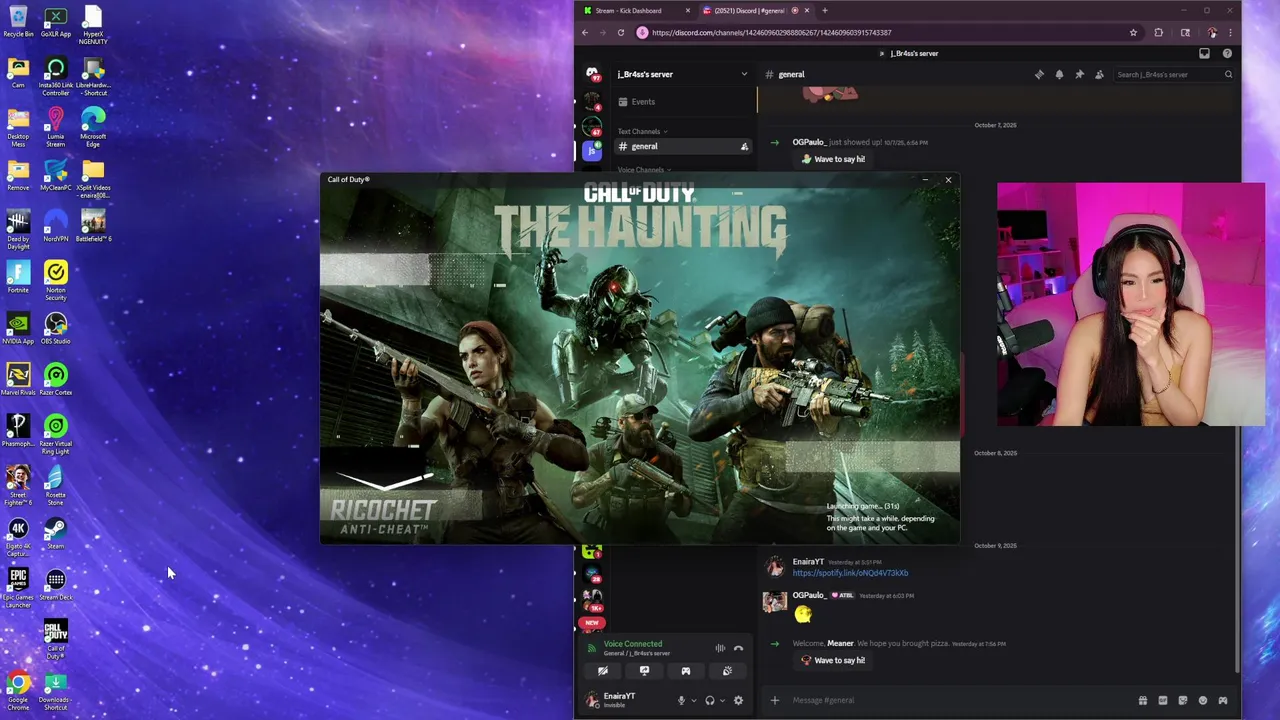This screenshot has width=1280, height=720.
Task: Disconnect from voice channel
Action: pyautogui.click(x=738, y=648)
